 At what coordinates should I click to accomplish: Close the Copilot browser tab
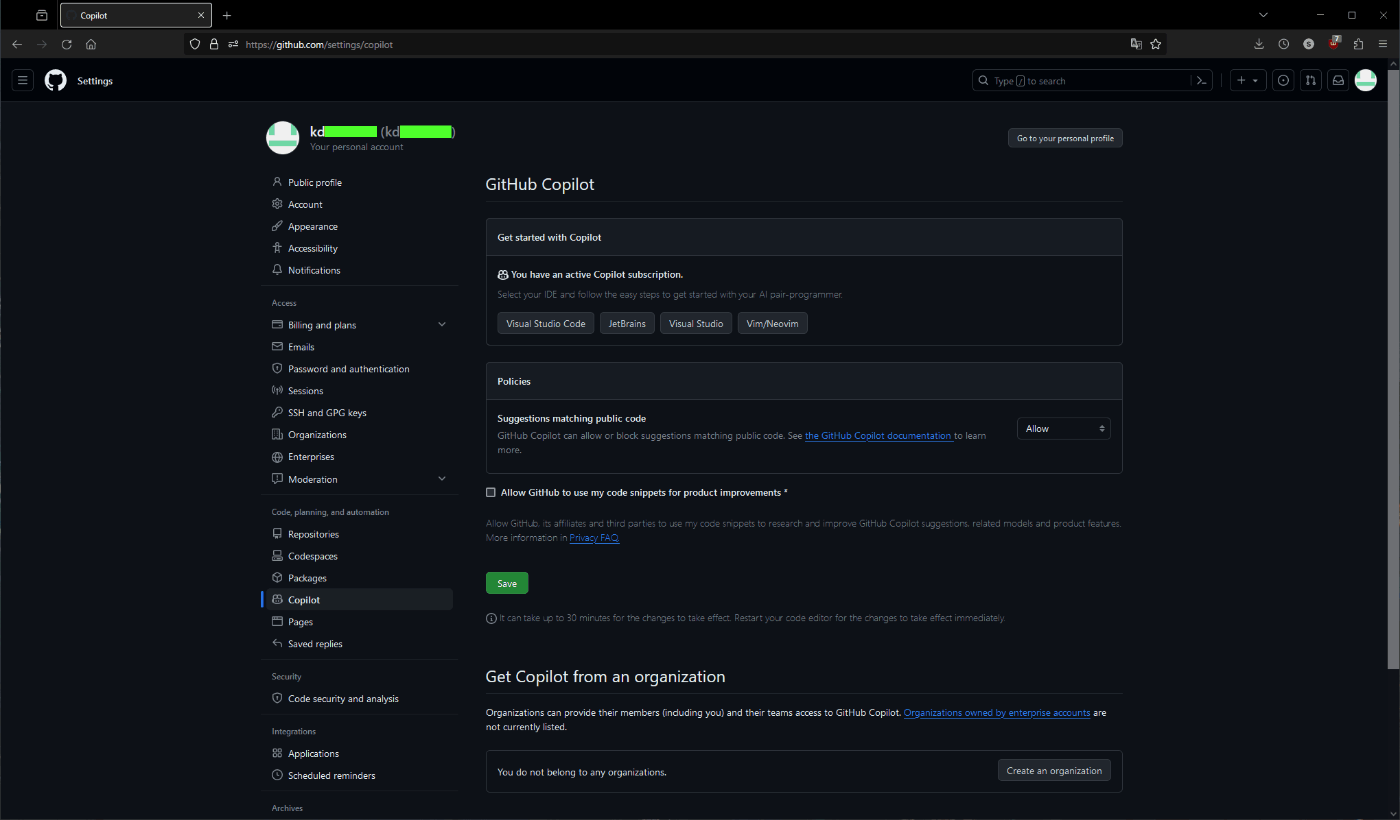click(201, 15)
